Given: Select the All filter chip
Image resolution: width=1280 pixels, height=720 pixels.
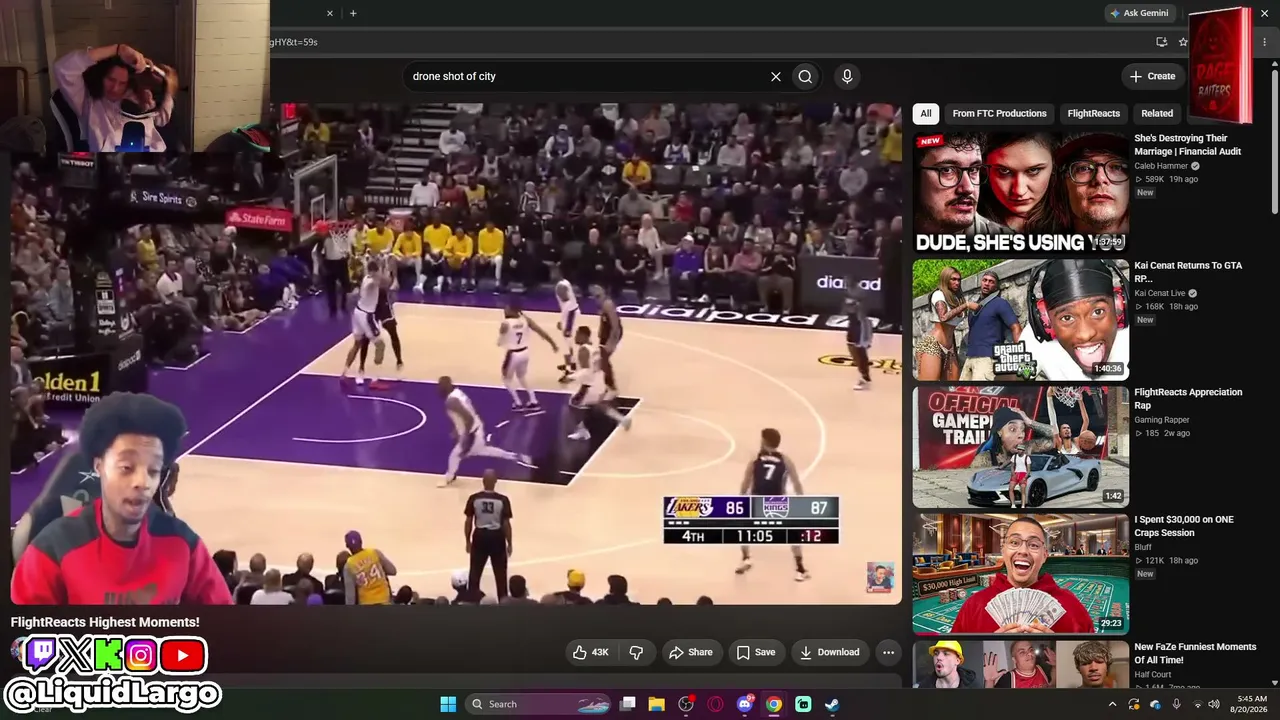Looking at the screenshot, I should pos(926,113).
